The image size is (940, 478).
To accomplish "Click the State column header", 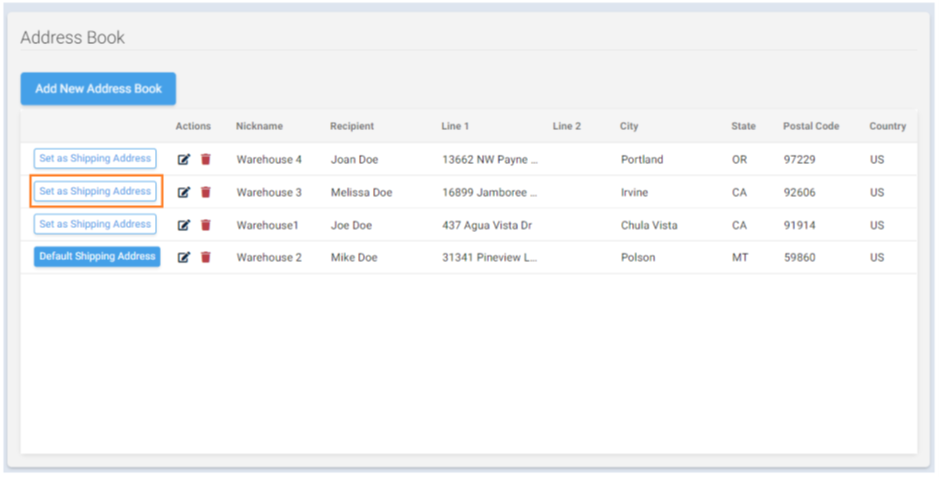I will click(743, 127).
